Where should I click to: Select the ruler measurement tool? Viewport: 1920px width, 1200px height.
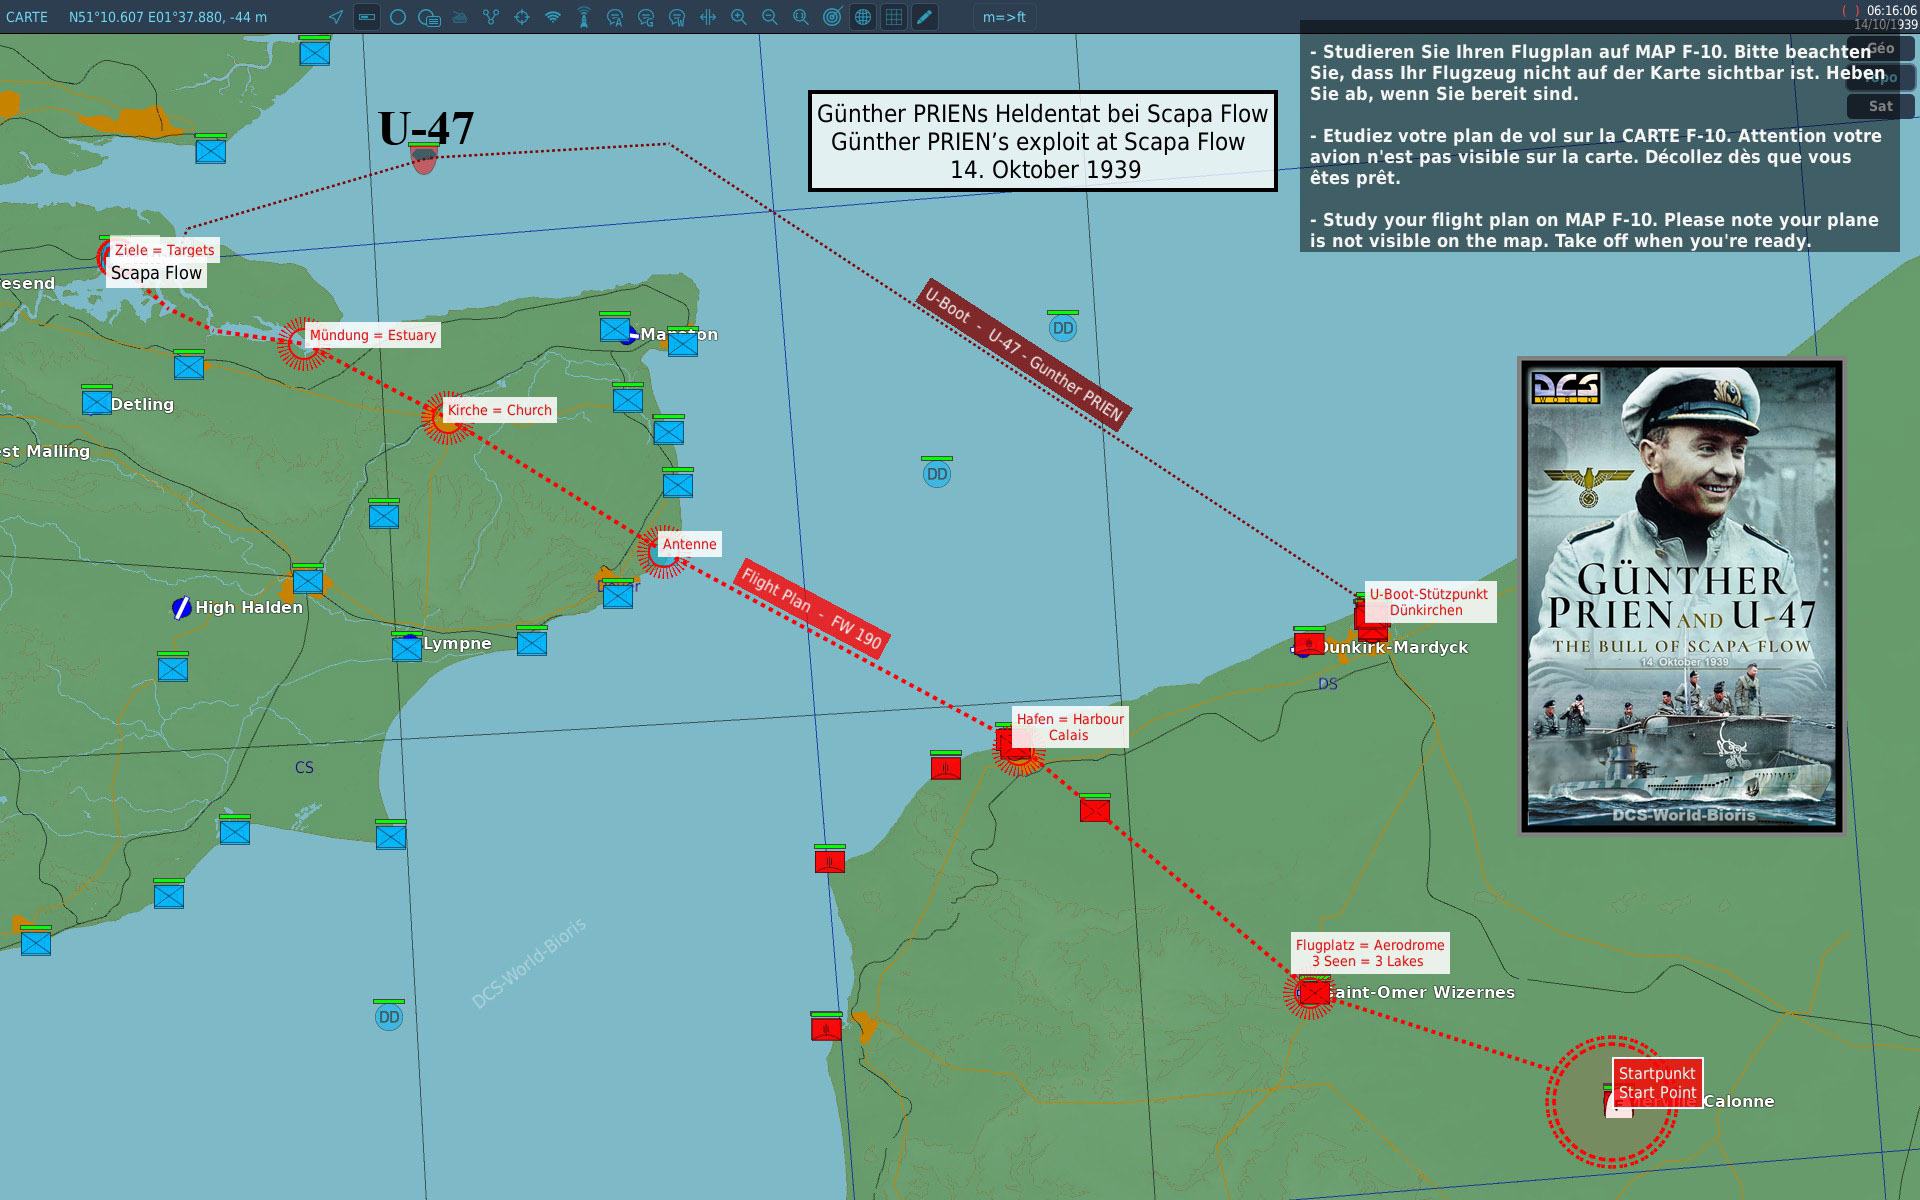coord(367,17)
